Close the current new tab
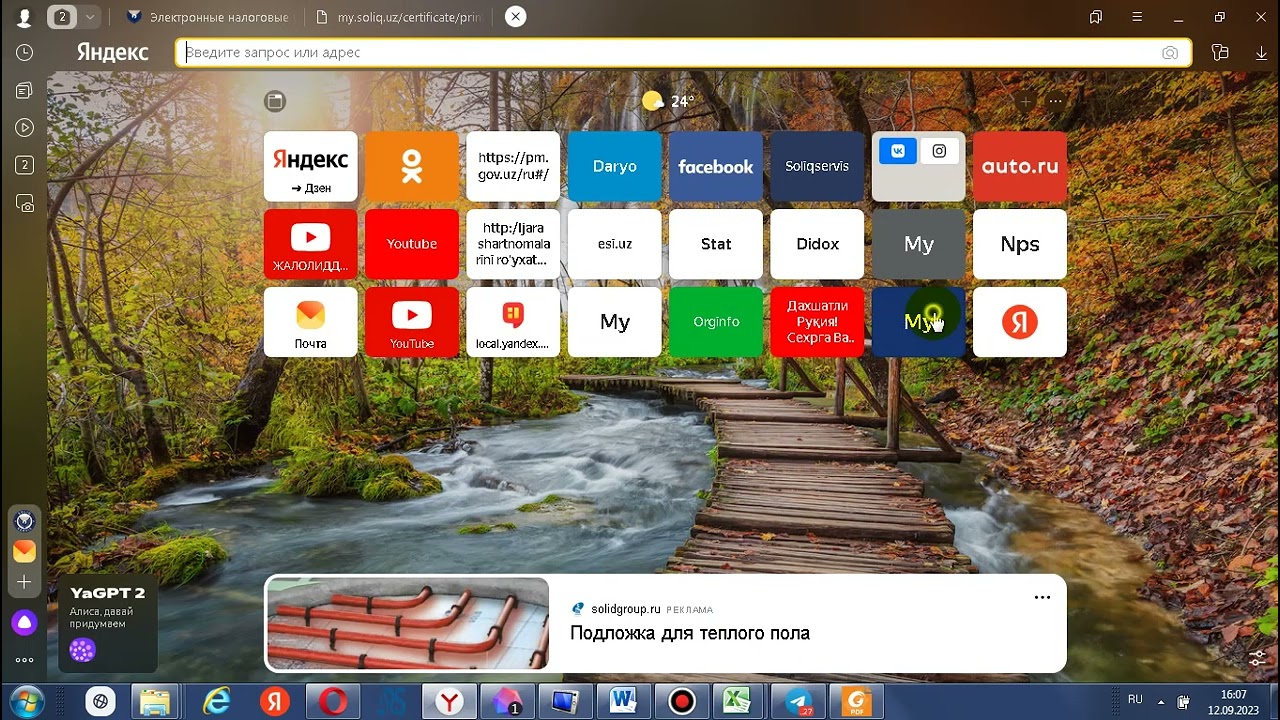 click(514, 17)
